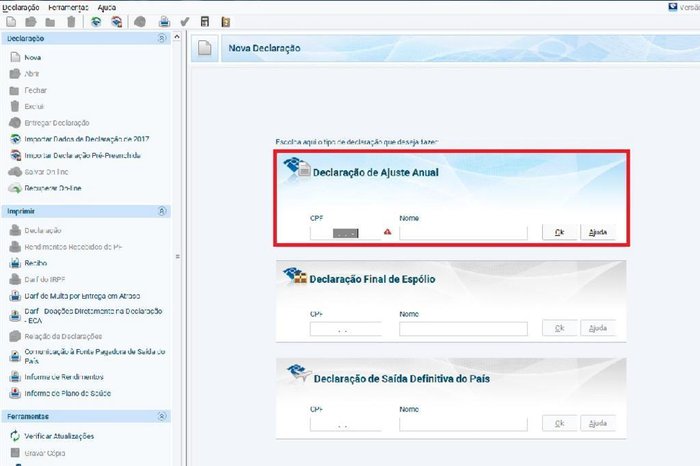The image size is (700, 466).
Task: Click the Nova Declaração page icon in header
Action: point(205,48)
